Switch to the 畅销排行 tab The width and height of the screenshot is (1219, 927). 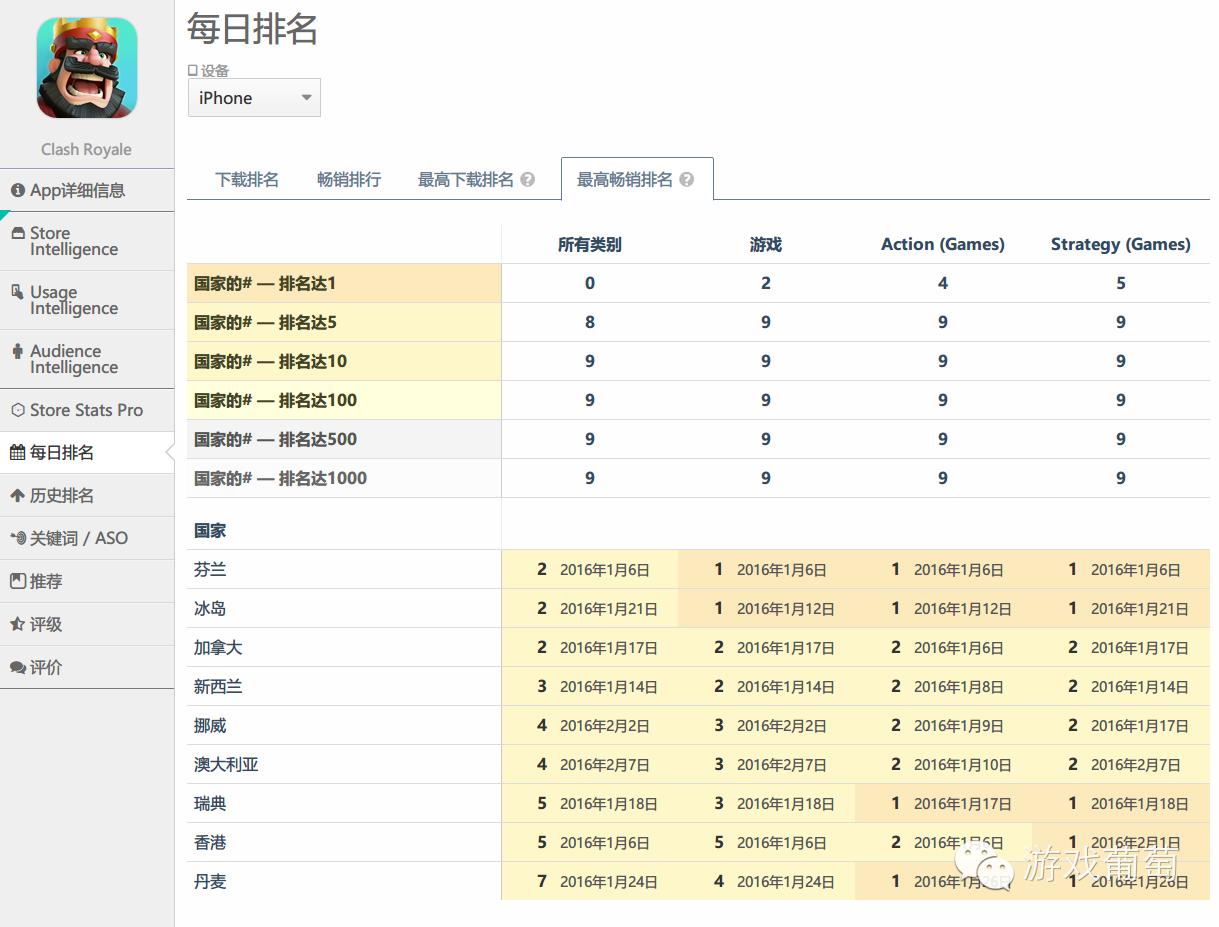click(348, 178)
